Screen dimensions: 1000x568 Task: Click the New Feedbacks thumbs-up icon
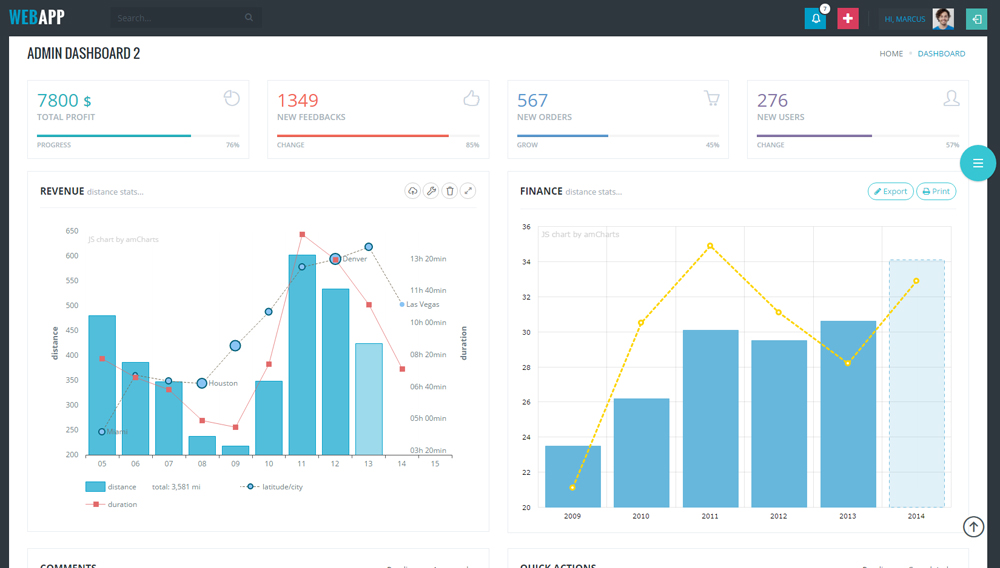(471, 98)
